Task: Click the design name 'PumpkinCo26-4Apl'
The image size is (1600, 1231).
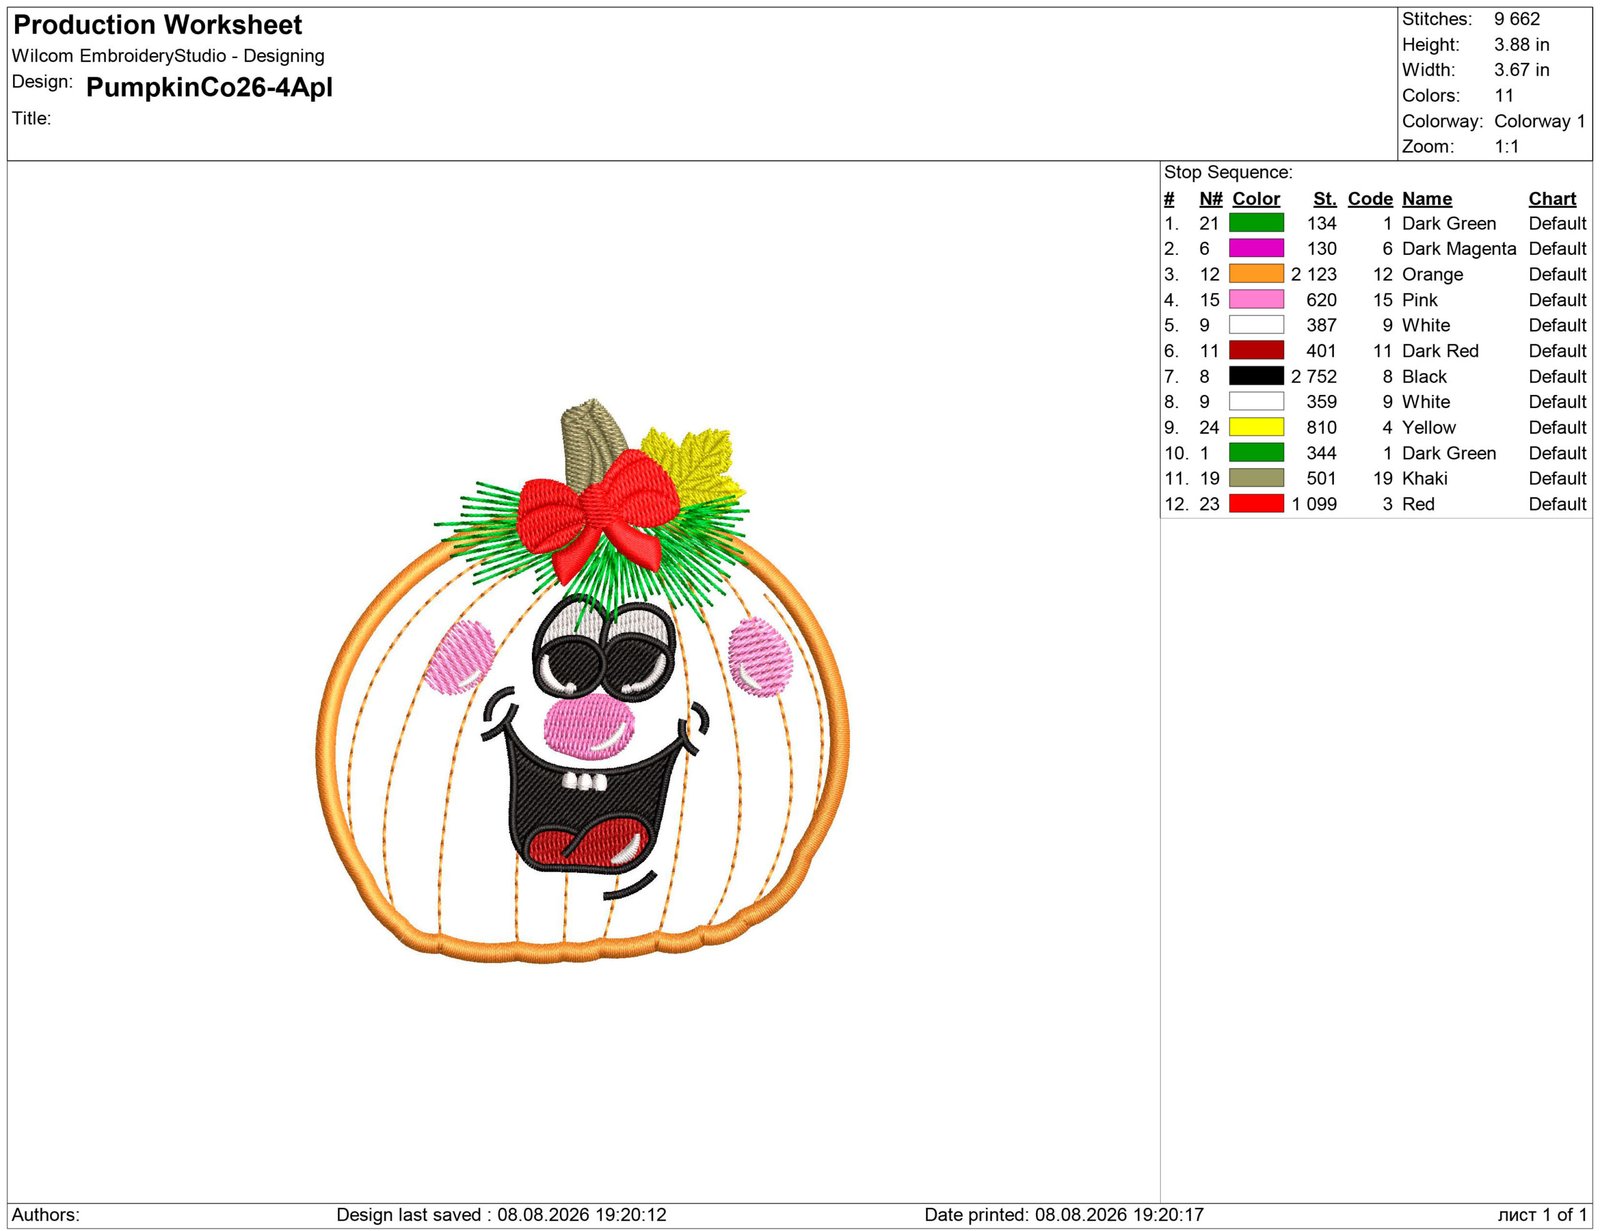Action: tap(209, 88)
